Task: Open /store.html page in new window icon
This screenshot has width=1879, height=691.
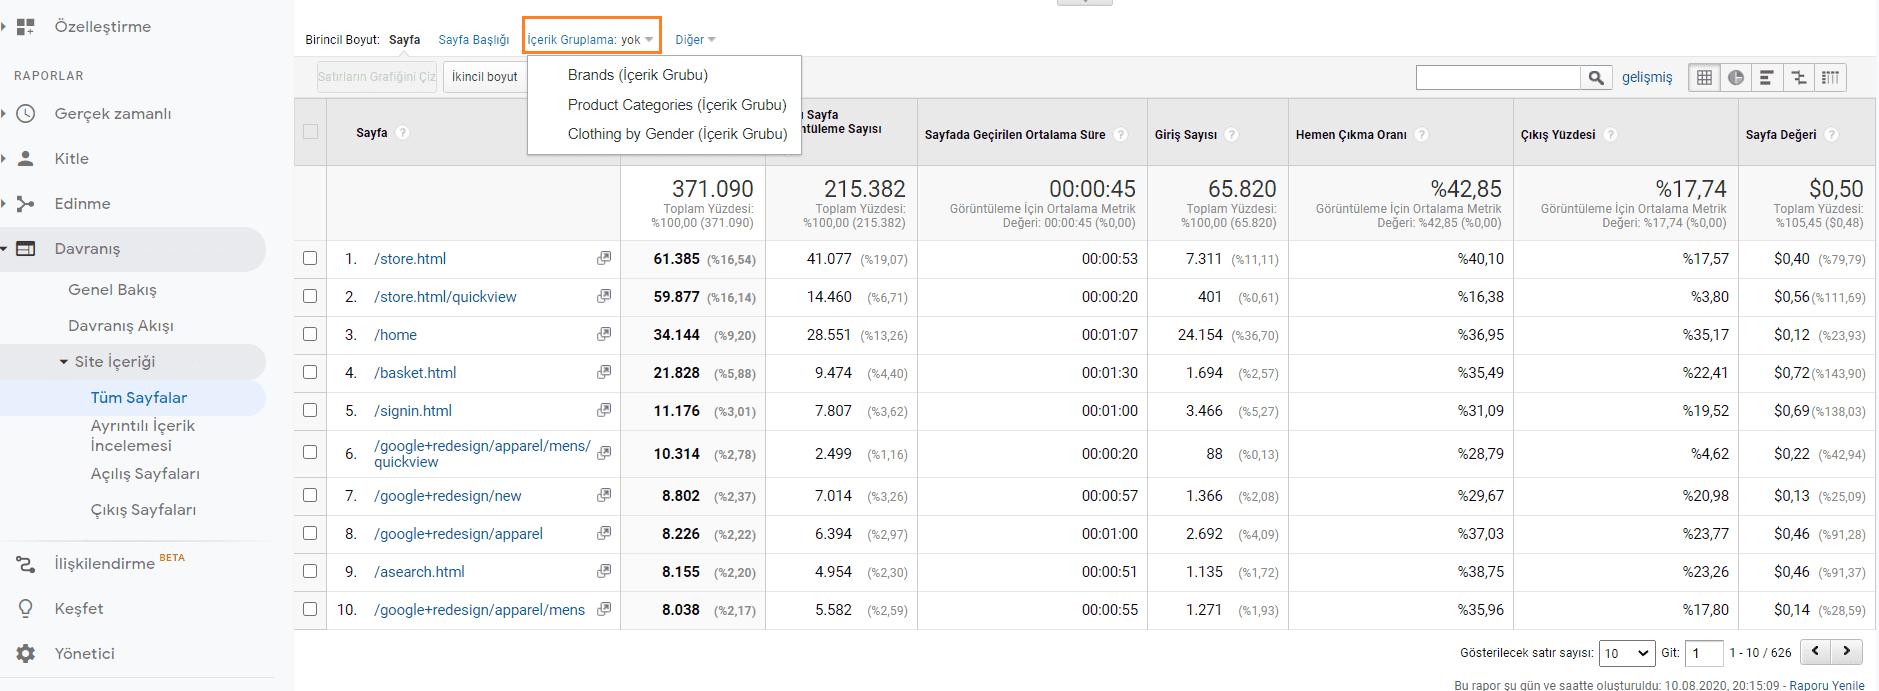Action: (x=604, y=258)
